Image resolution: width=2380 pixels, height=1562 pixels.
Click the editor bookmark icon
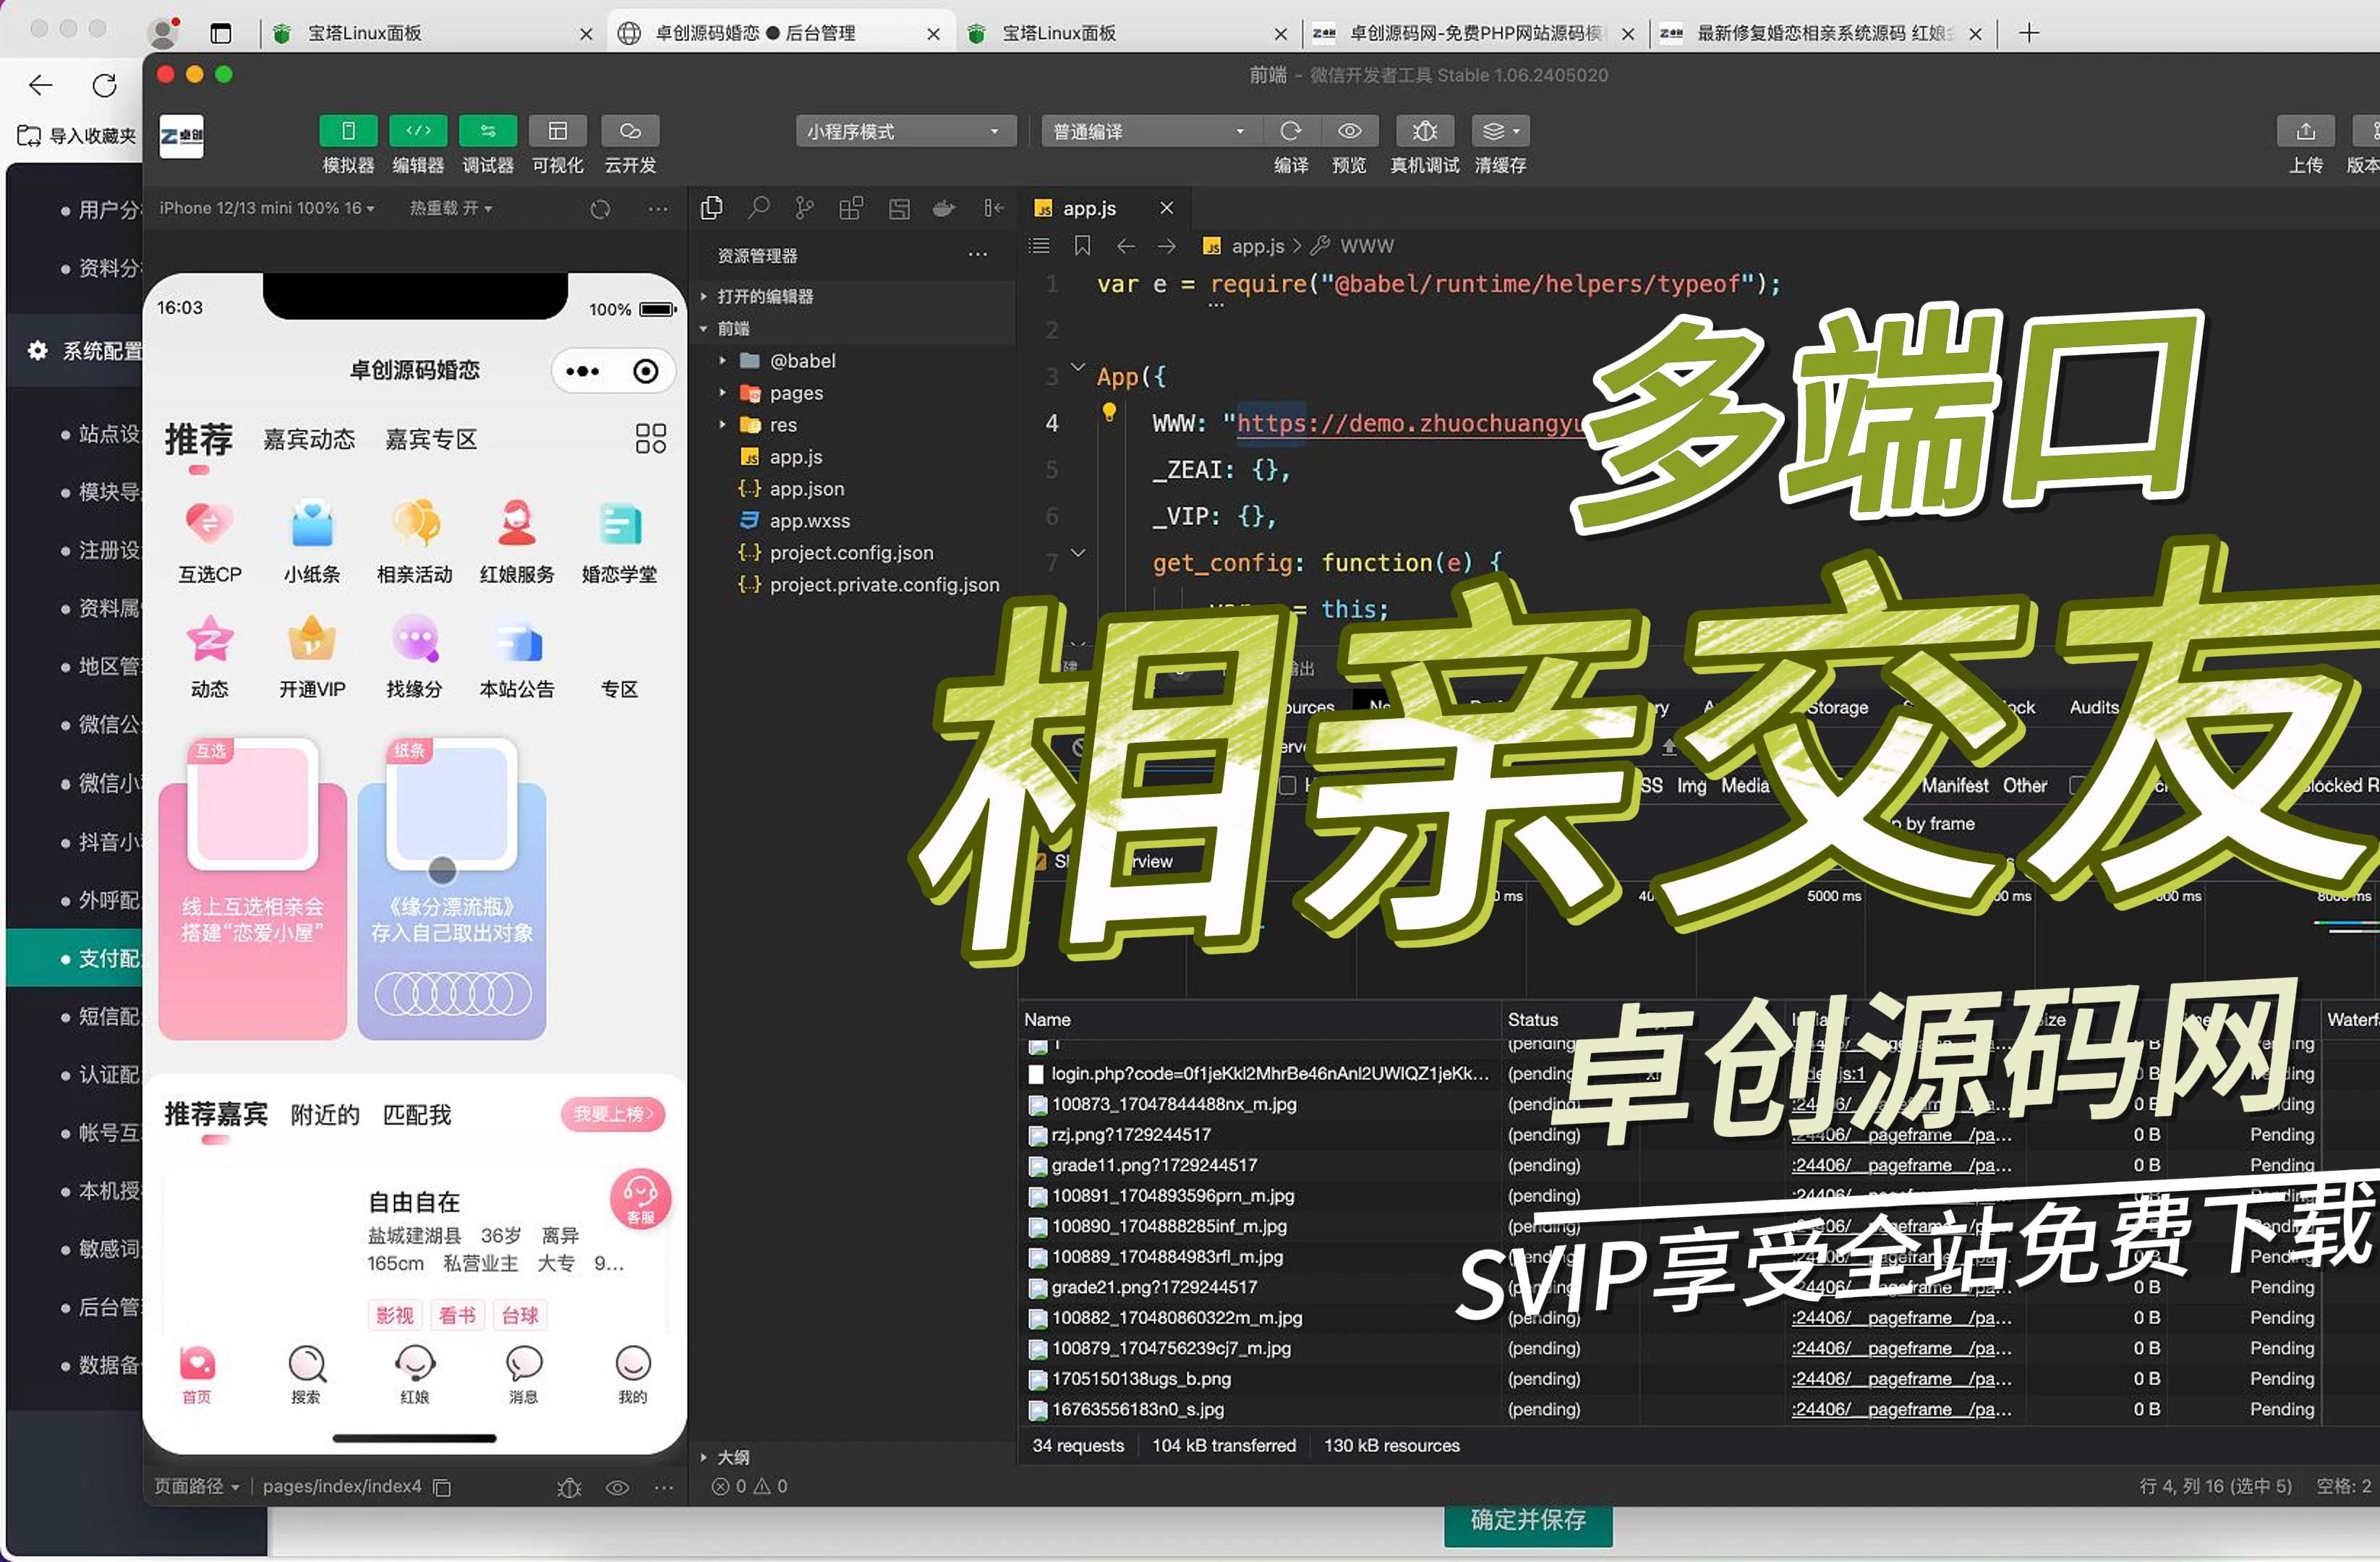point(1082,246)
